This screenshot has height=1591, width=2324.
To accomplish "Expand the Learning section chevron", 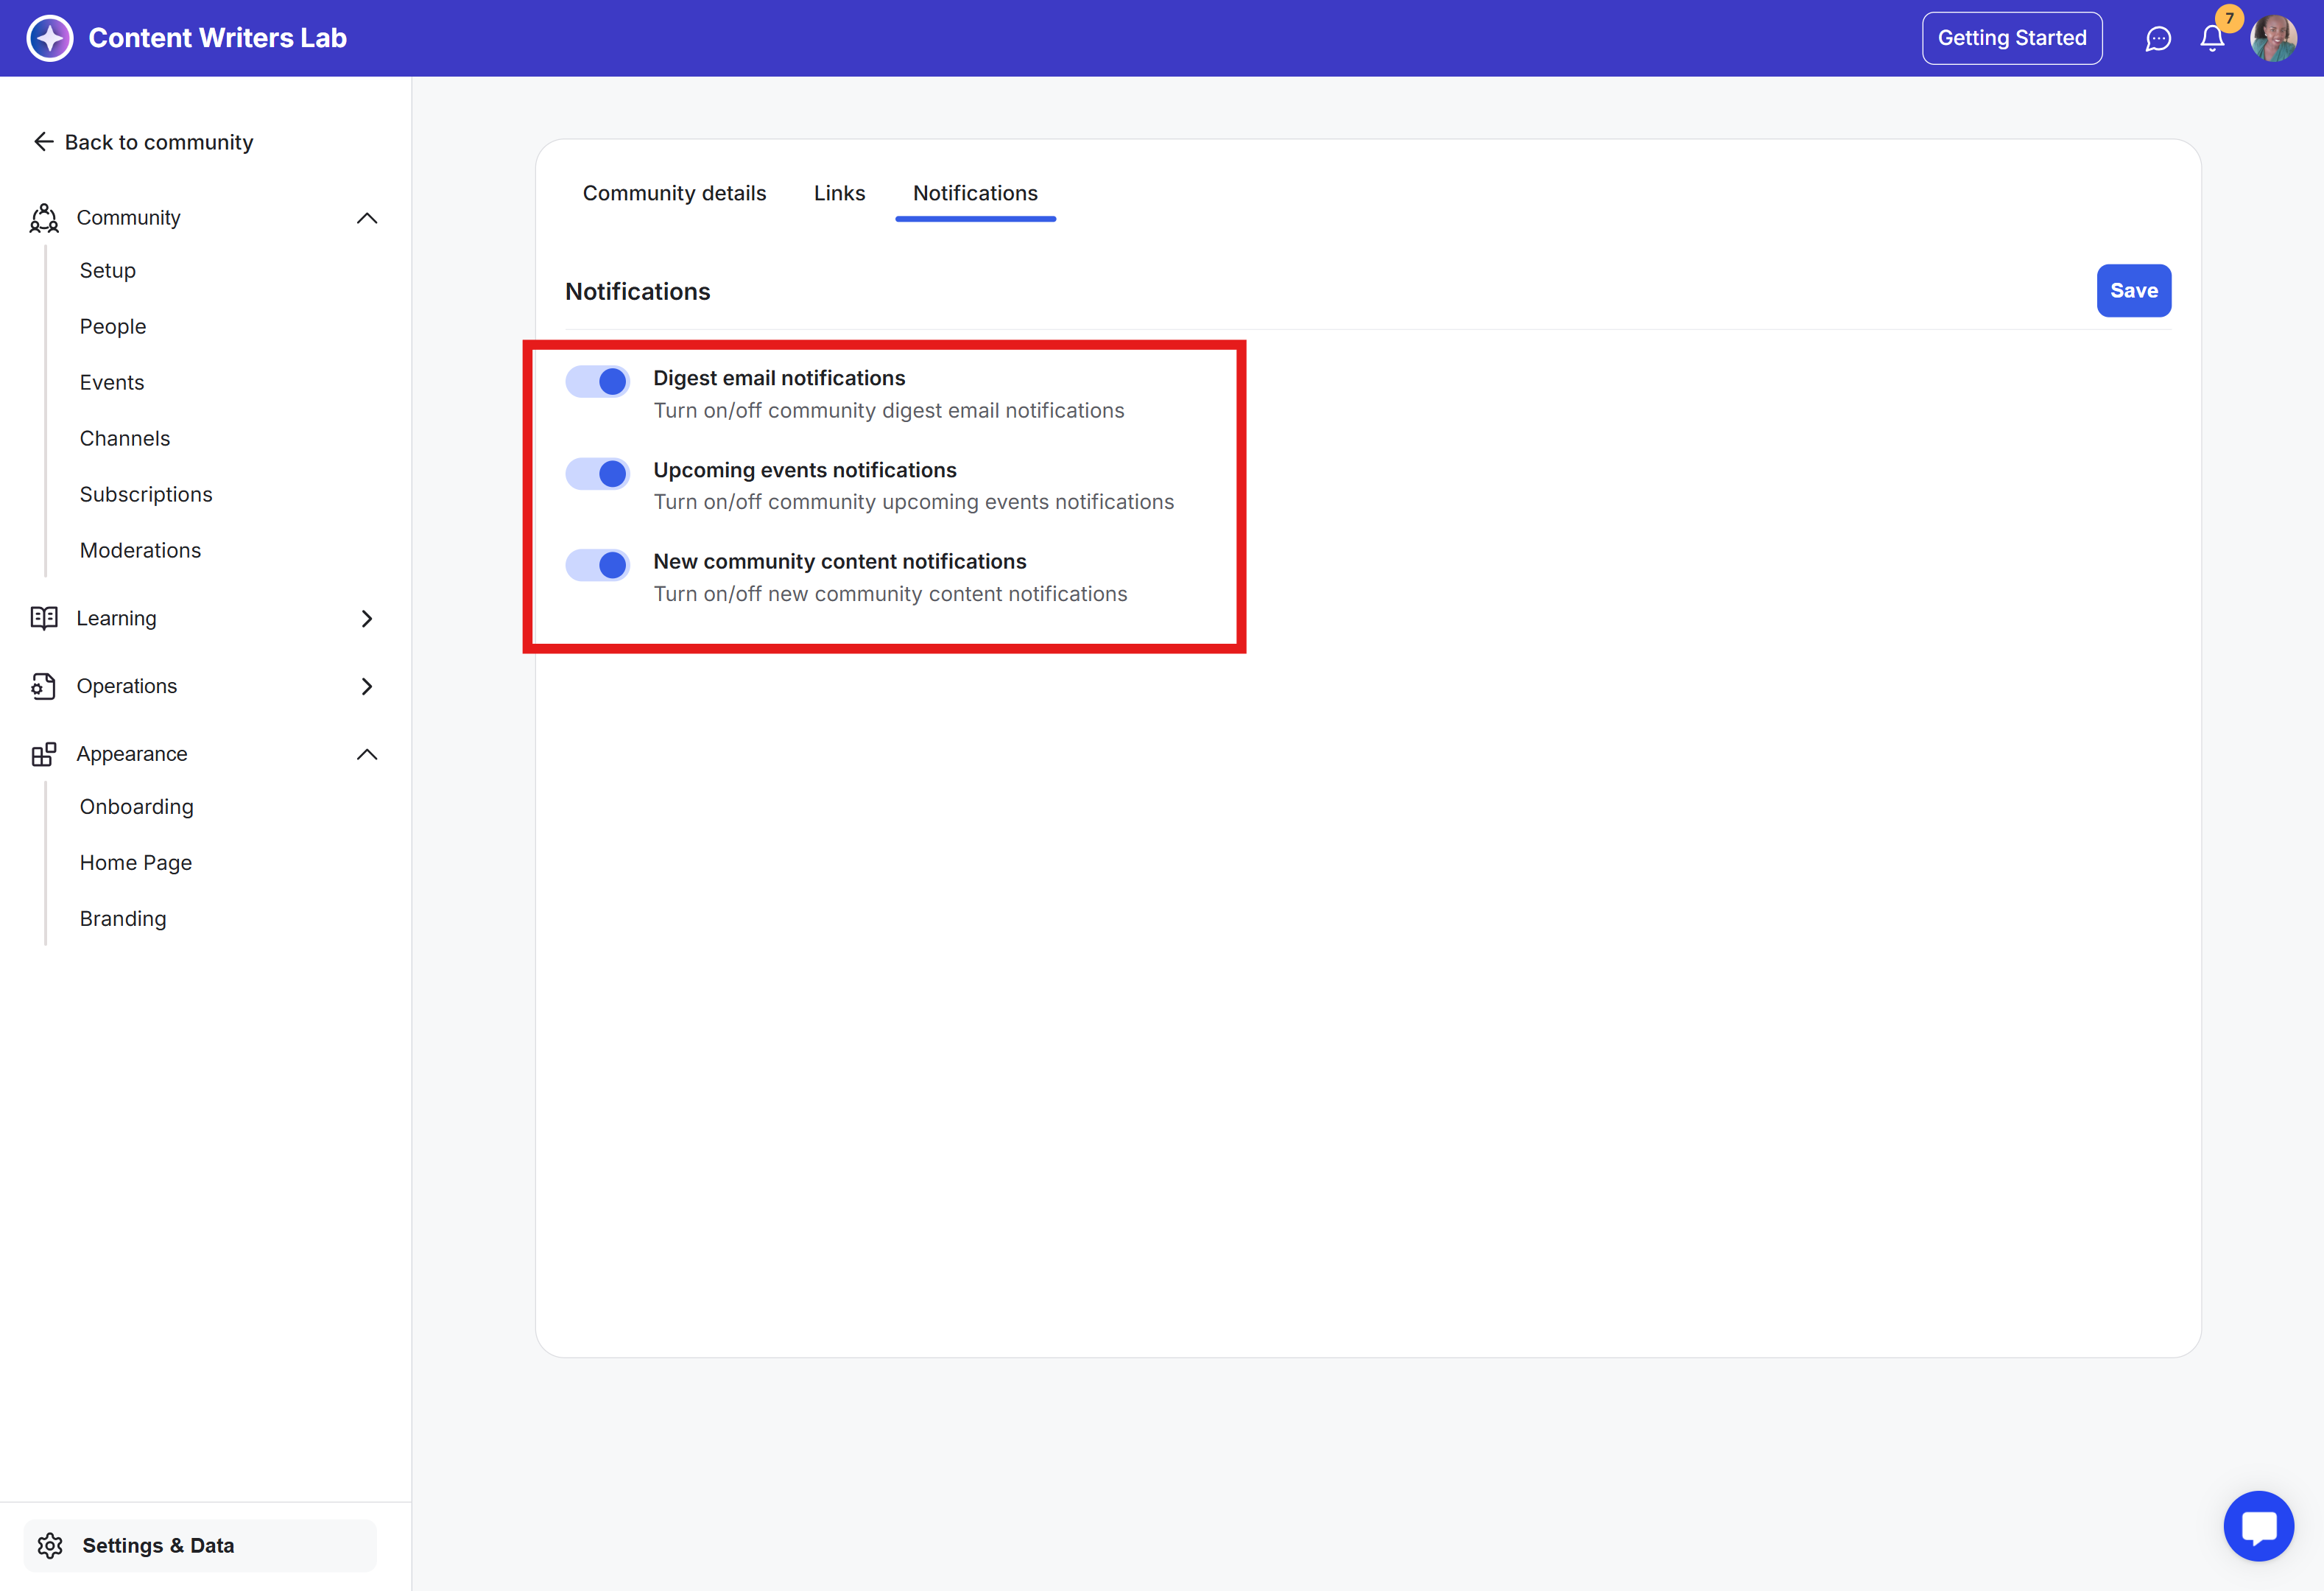I will 367,618.
